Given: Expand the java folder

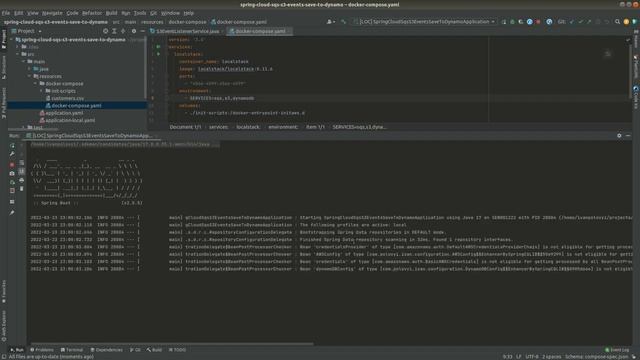Looking at the screenshot, I should click(x=29, y=69).
